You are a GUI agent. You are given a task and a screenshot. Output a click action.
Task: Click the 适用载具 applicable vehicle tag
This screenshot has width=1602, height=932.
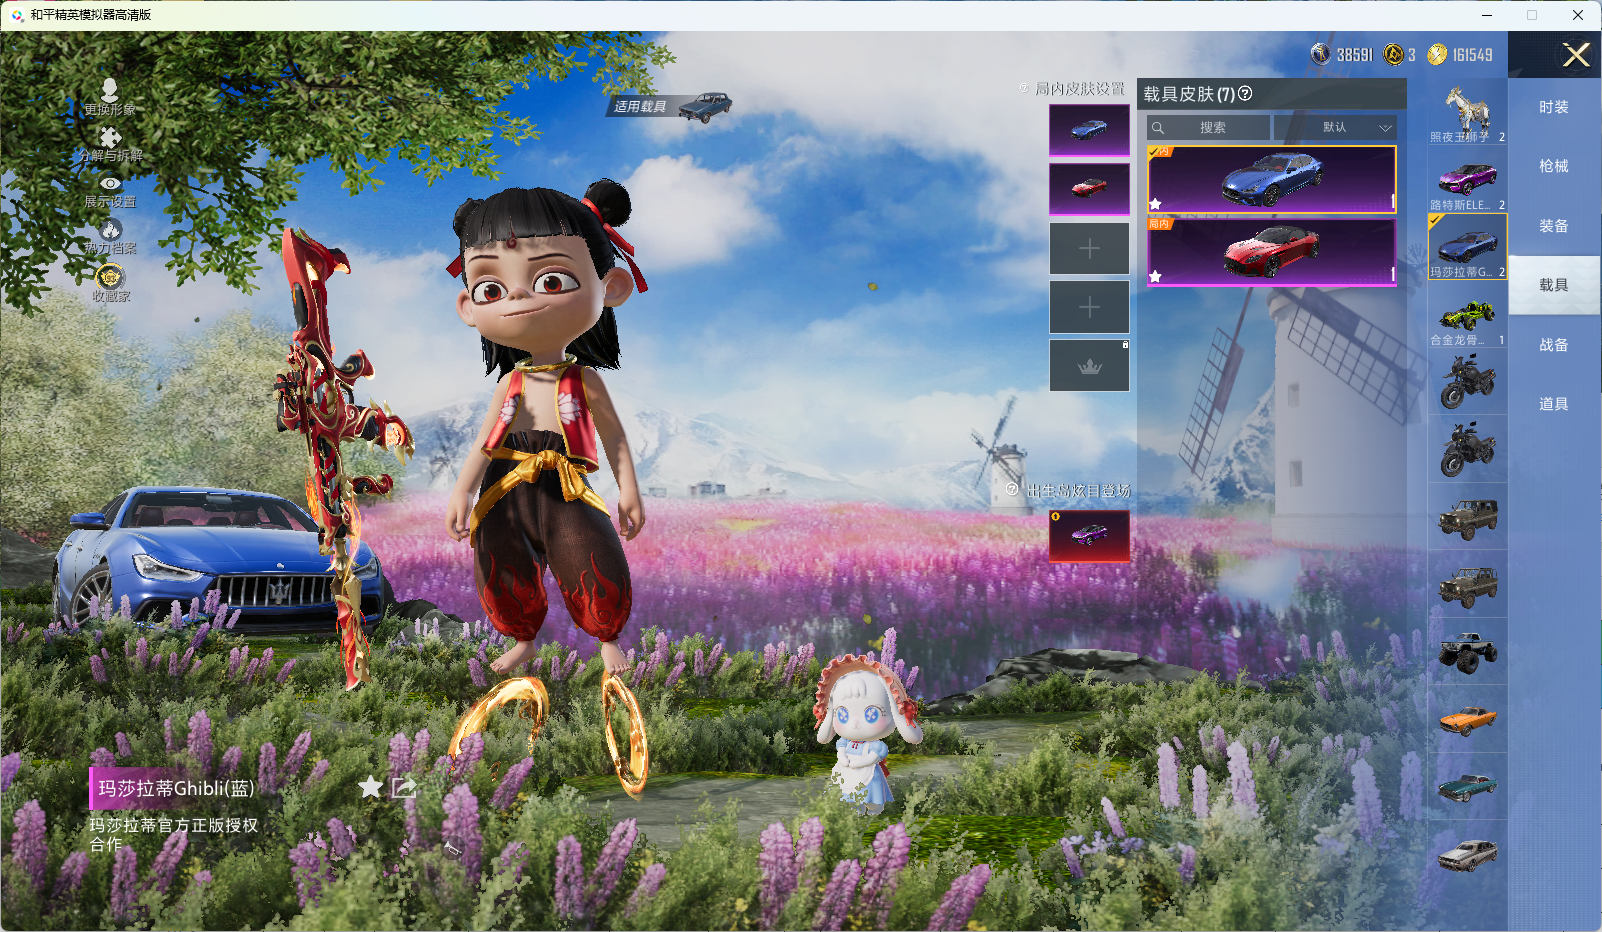(670, 106)
